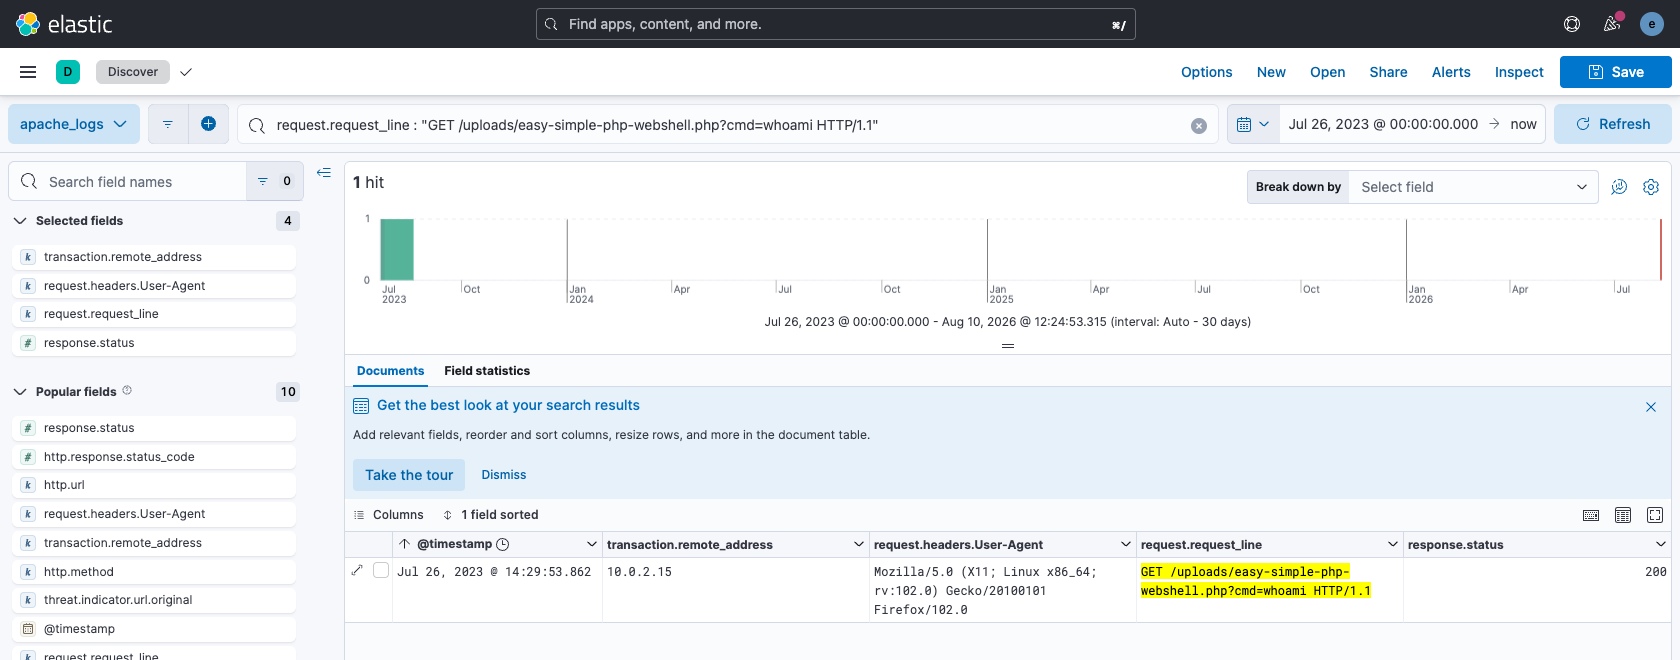Open chart settings gear icon

click(1651, 187)
